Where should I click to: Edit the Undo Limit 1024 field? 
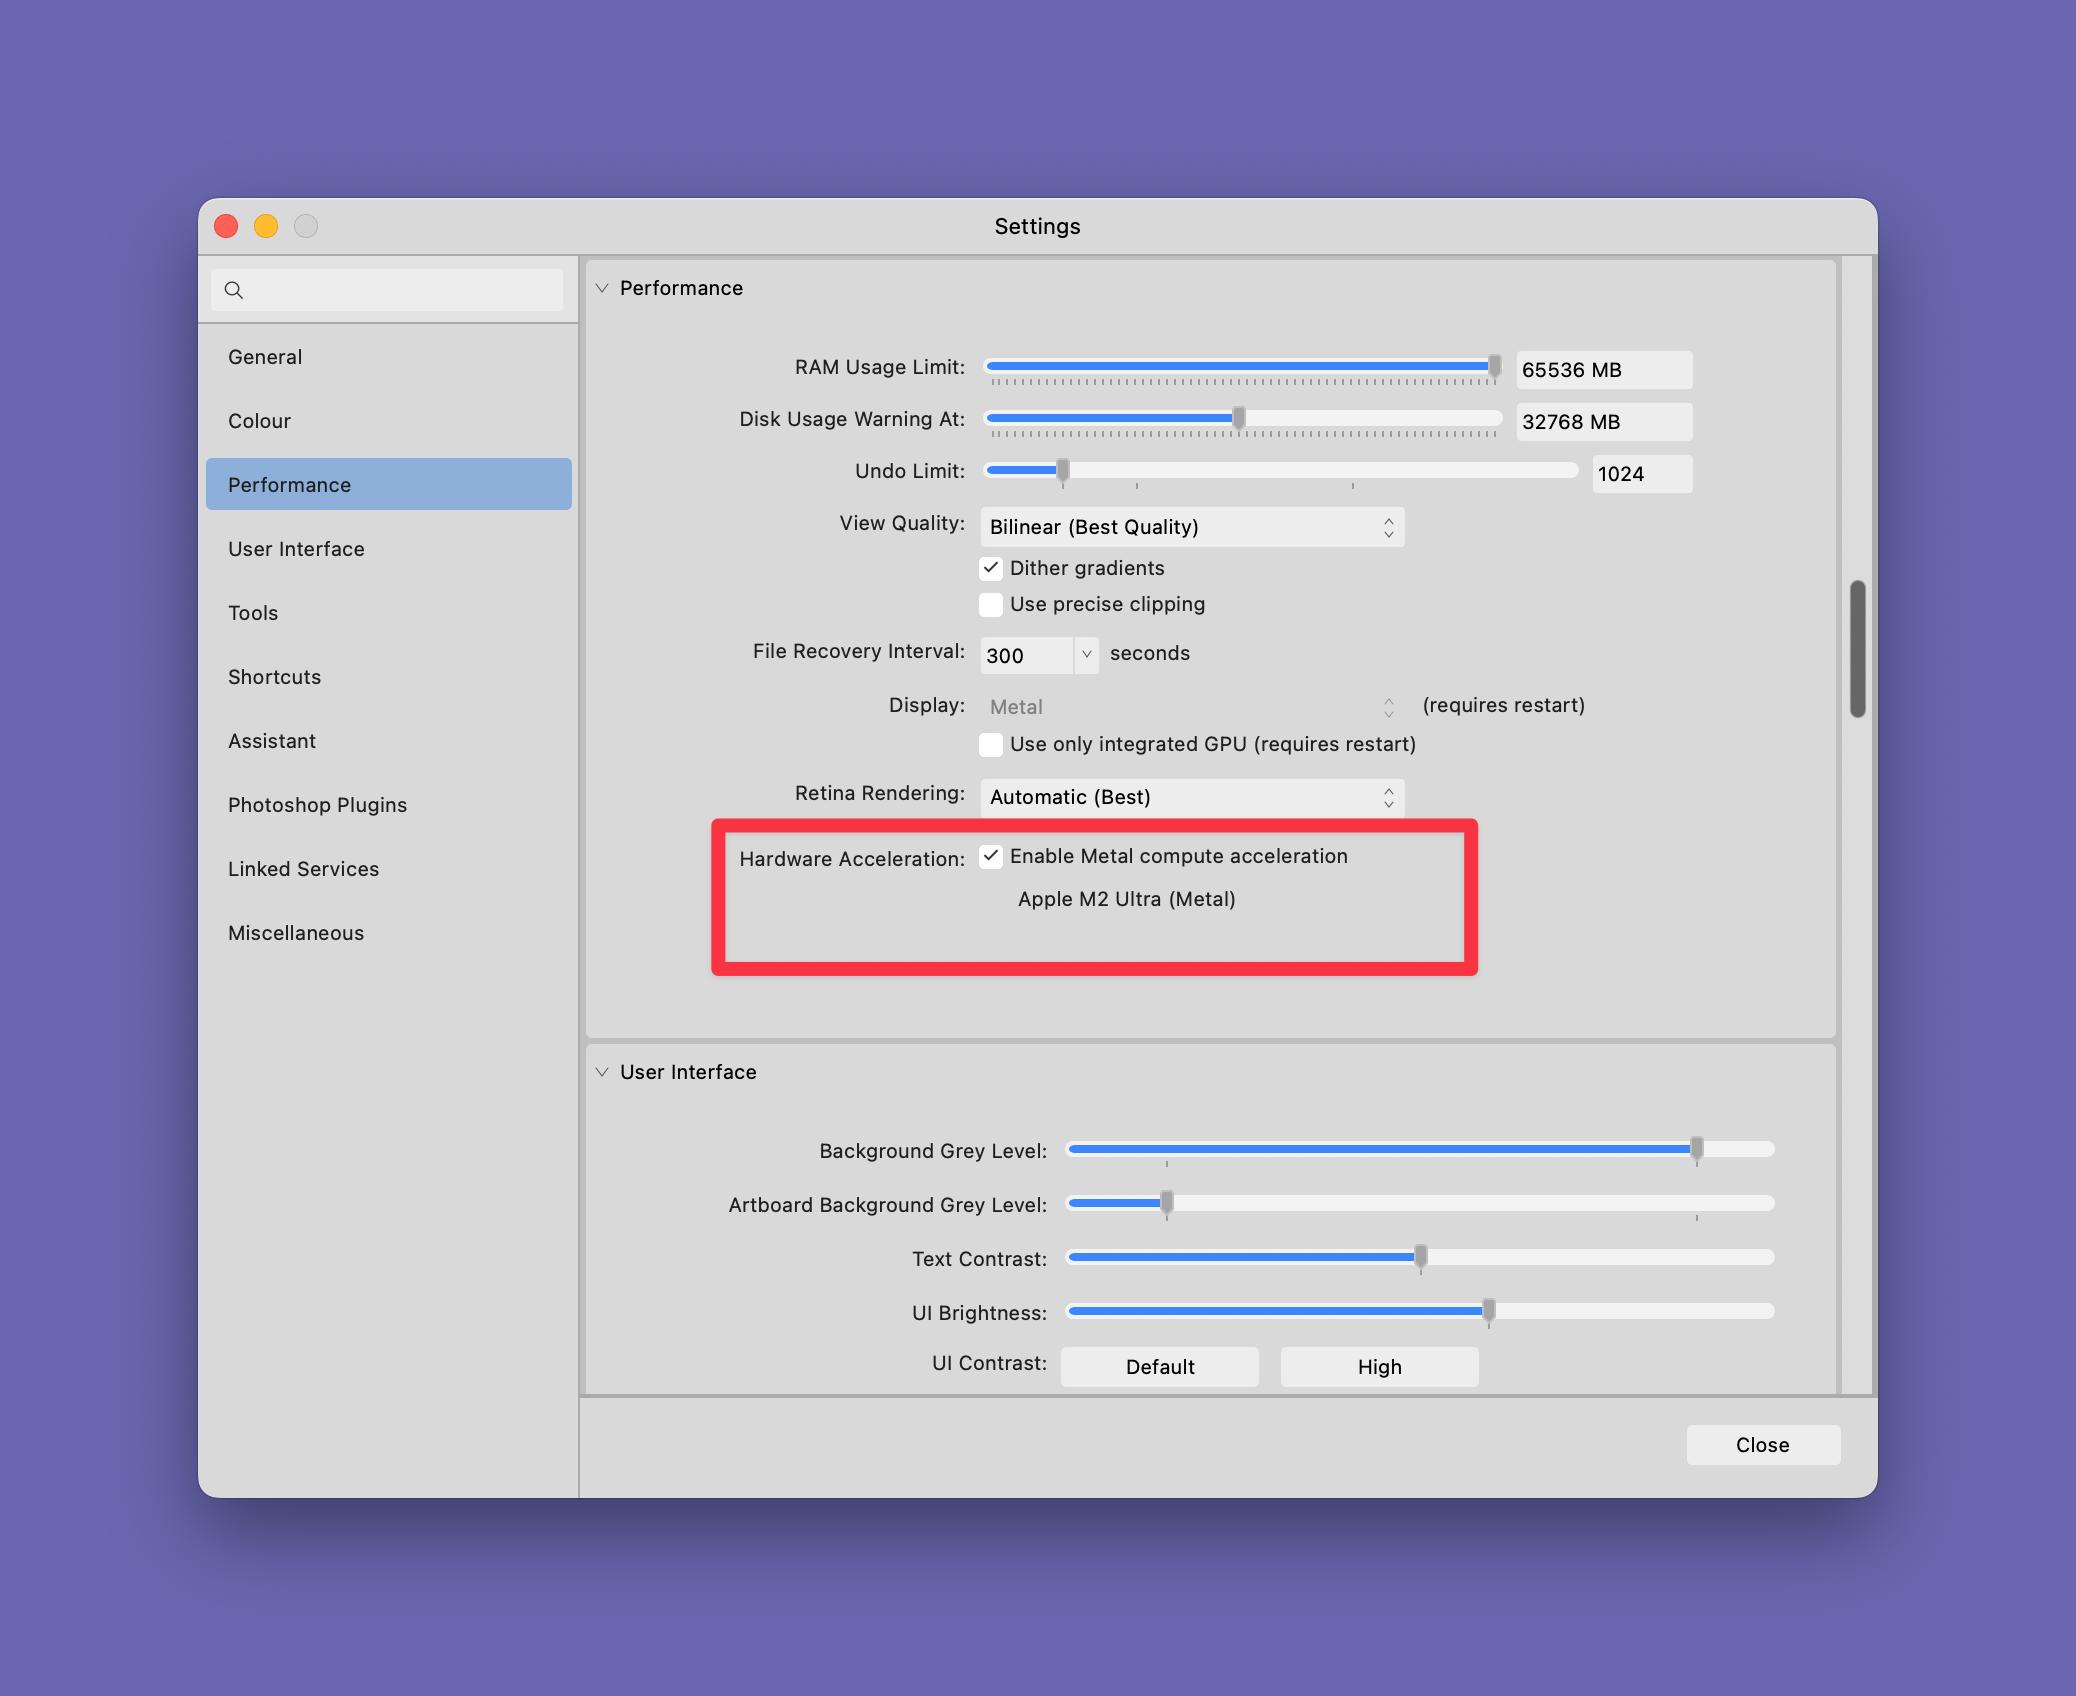pyautogui.click(x=1642, y=474)
